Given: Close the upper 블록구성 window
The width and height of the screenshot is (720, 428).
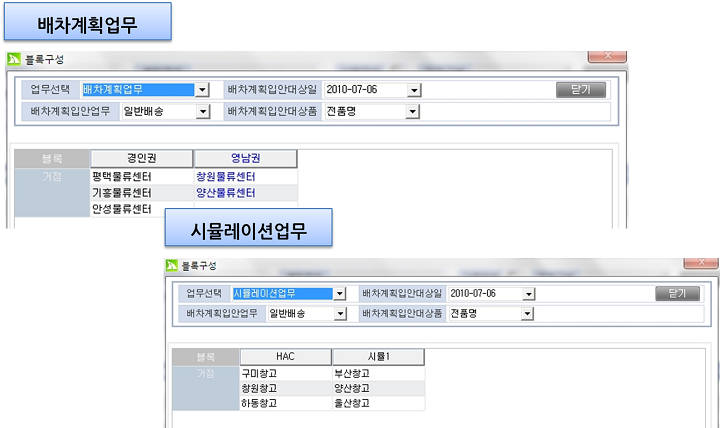Looking at the screenshot, I should pos(608,56).
